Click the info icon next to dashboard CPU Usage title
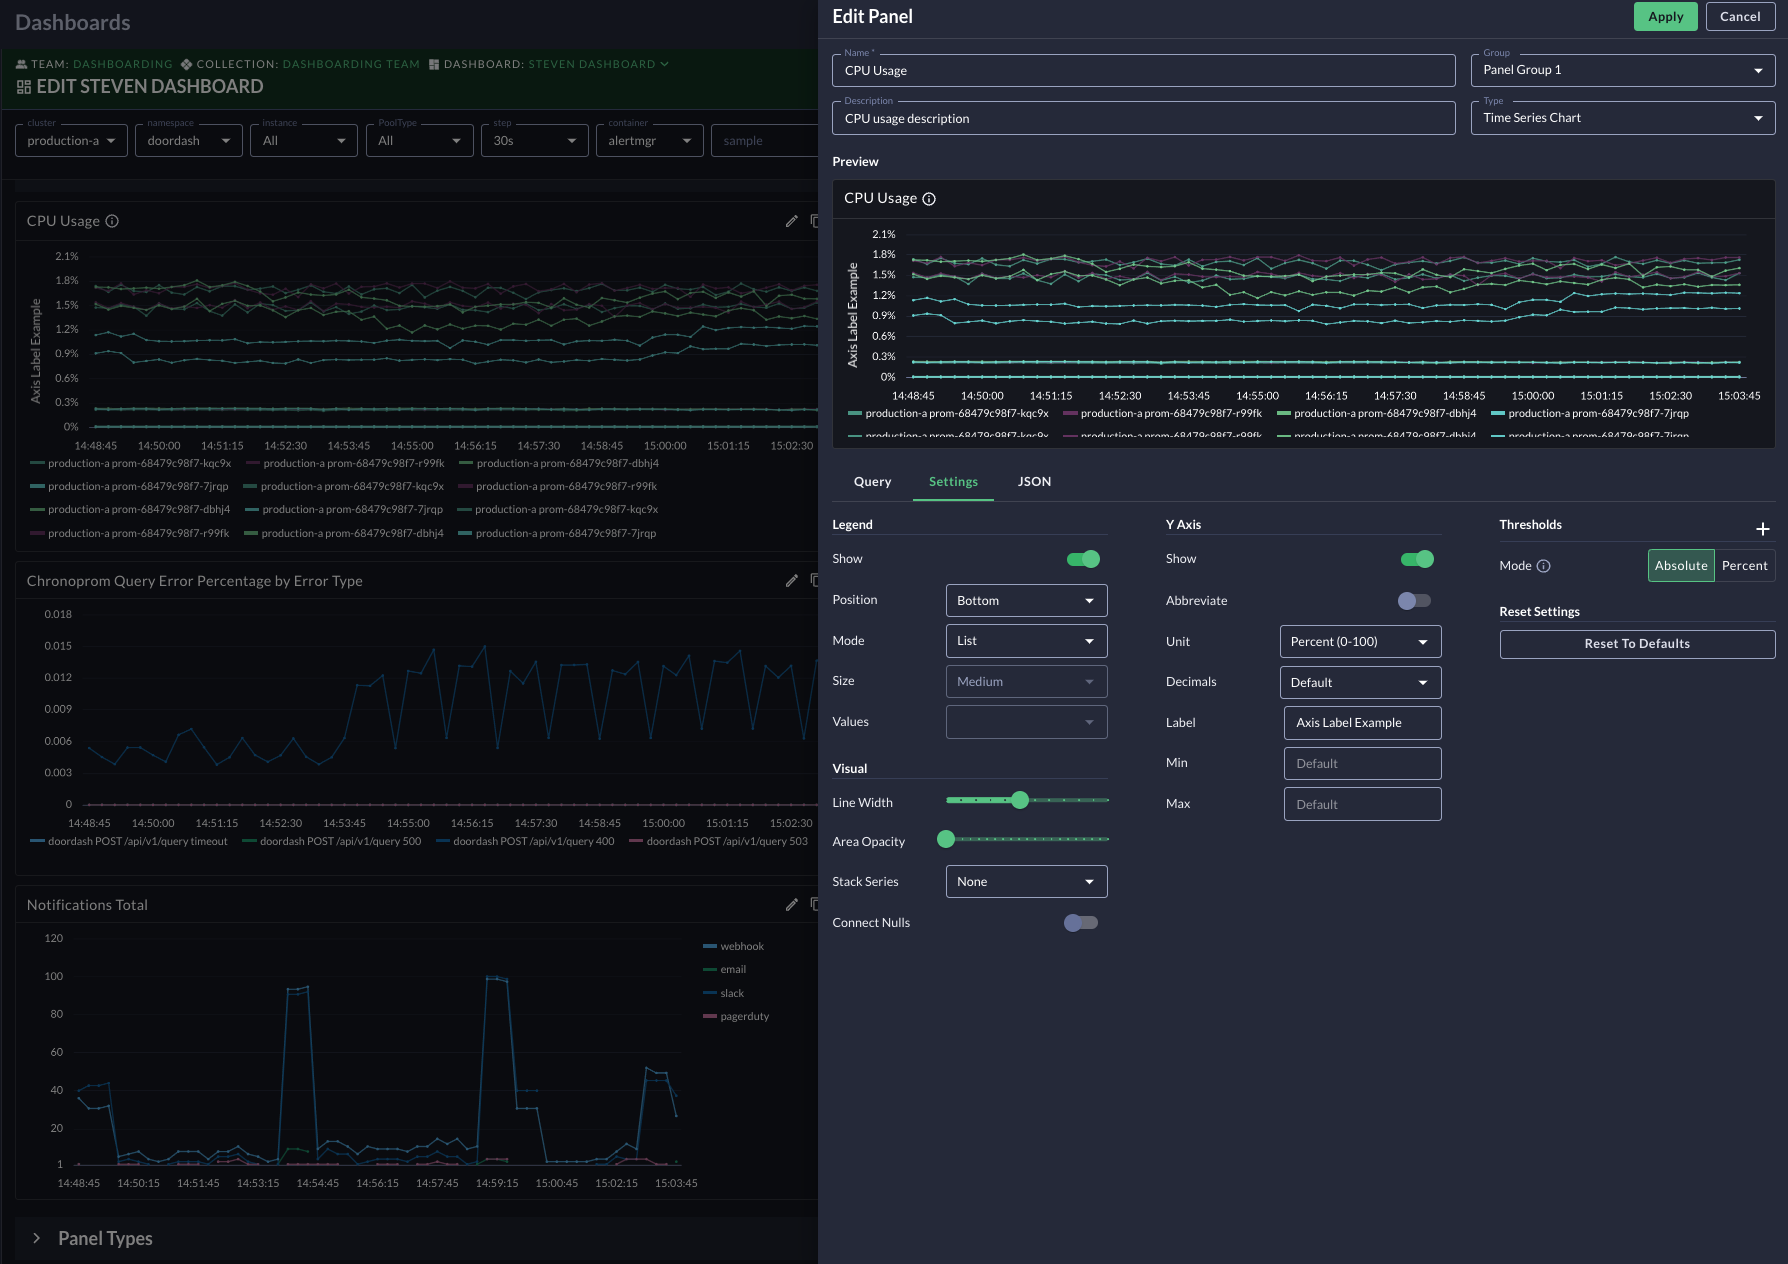Image resolution: width=1788 pixels, height=1264 pixels. tap(112, 221)
